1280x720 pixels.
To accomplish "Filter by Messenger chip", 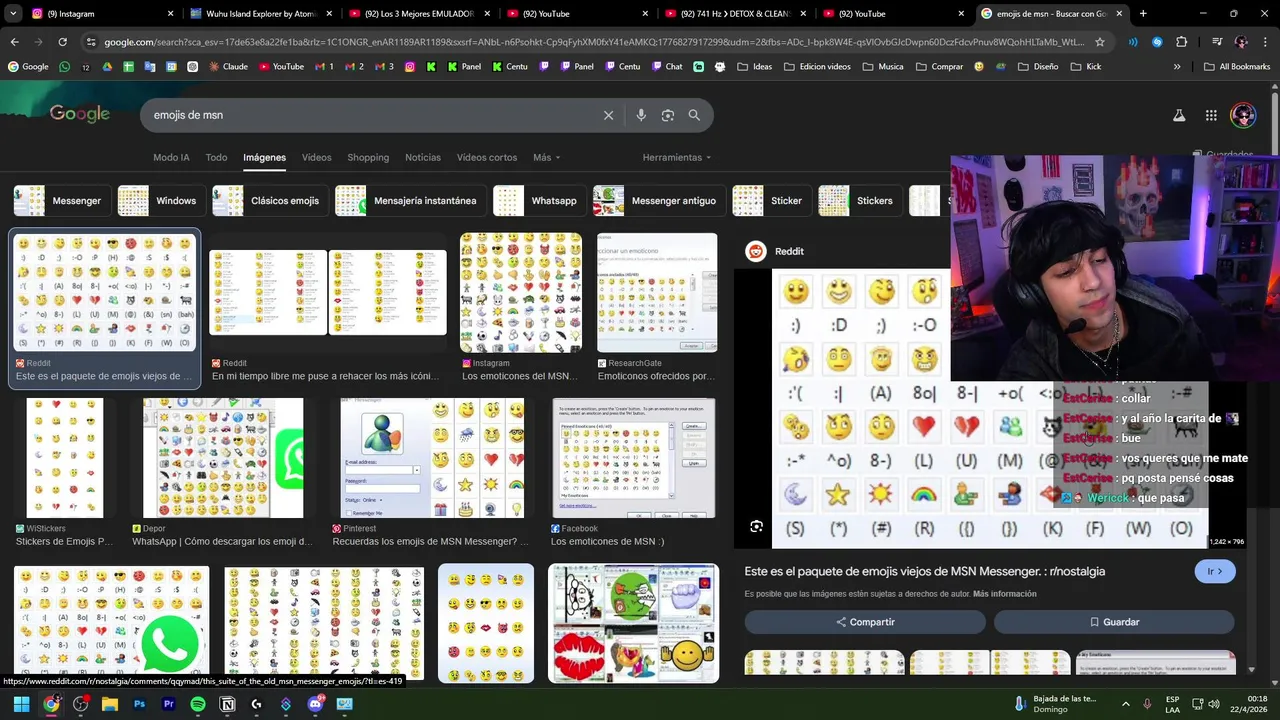I will tap(60, 200).
